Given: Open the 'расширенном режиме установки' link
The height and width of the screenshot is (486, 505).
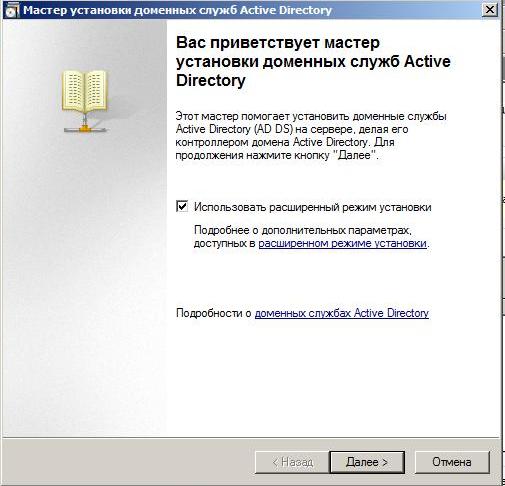Looking at the screenshot, I should (x=343, y=243).
